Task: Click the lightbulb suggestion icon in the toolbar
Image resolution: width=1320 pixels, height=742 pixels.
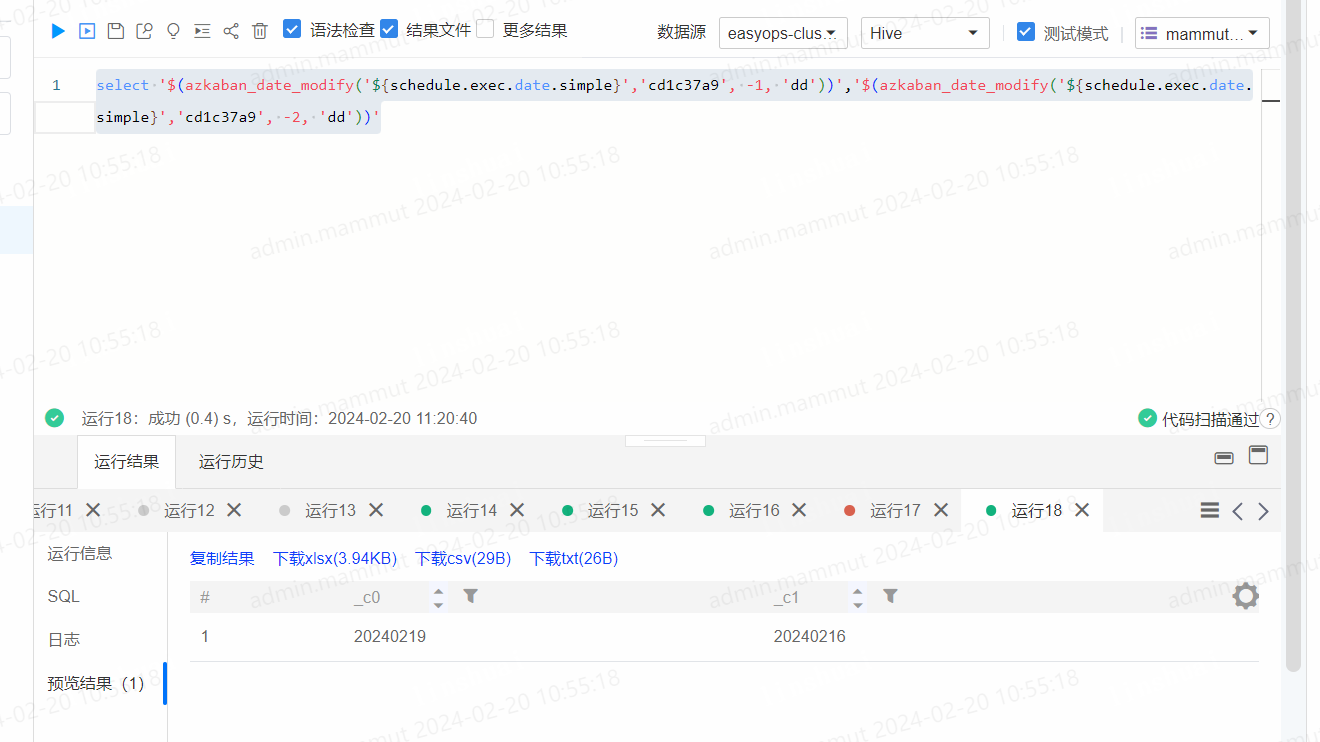Action: (x=173, y=31)
